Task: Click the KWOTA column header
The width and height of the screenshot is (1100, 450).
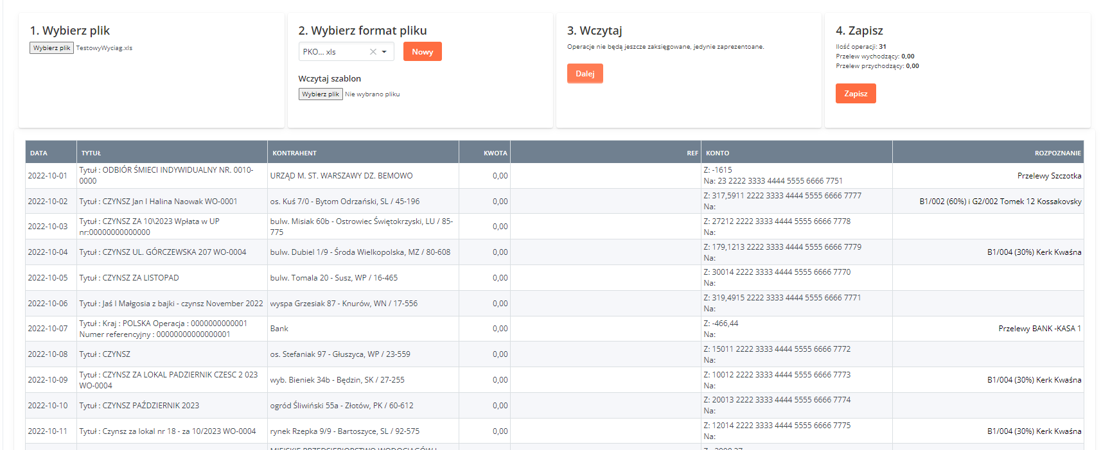Action: click(495, 153)
